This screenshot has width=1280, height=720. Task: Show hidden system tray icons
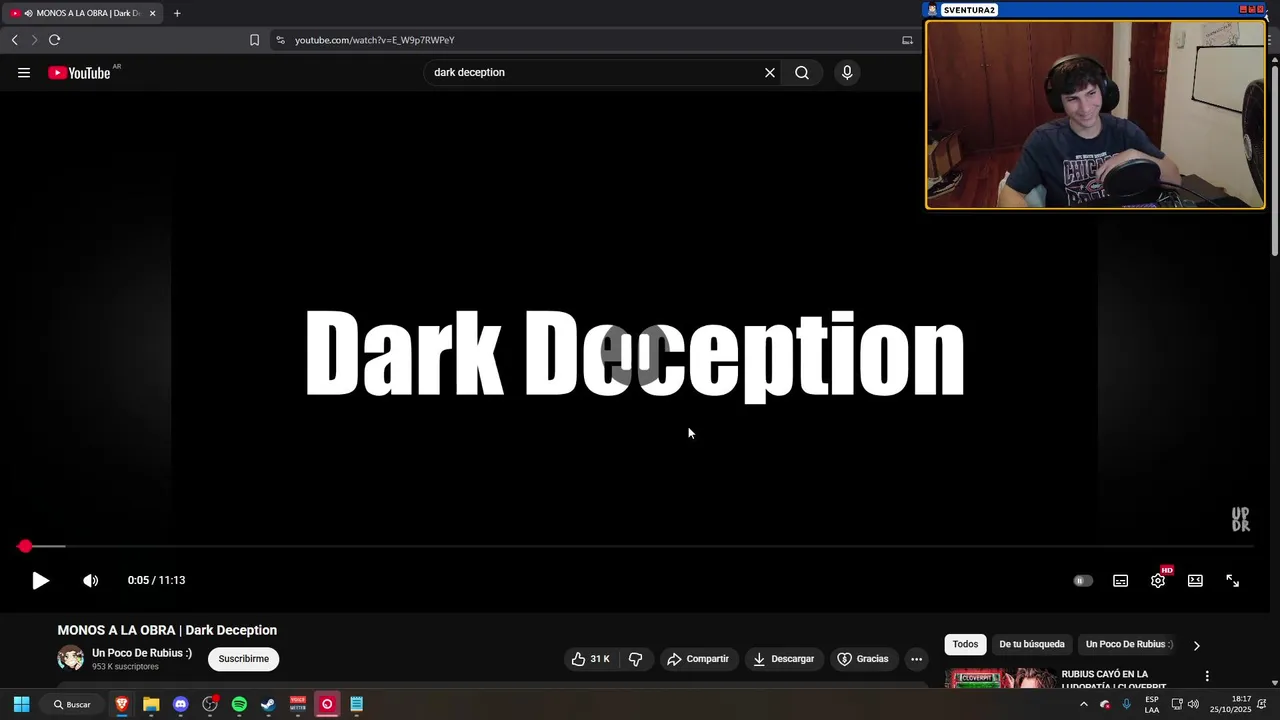(x=1083, y=704)
